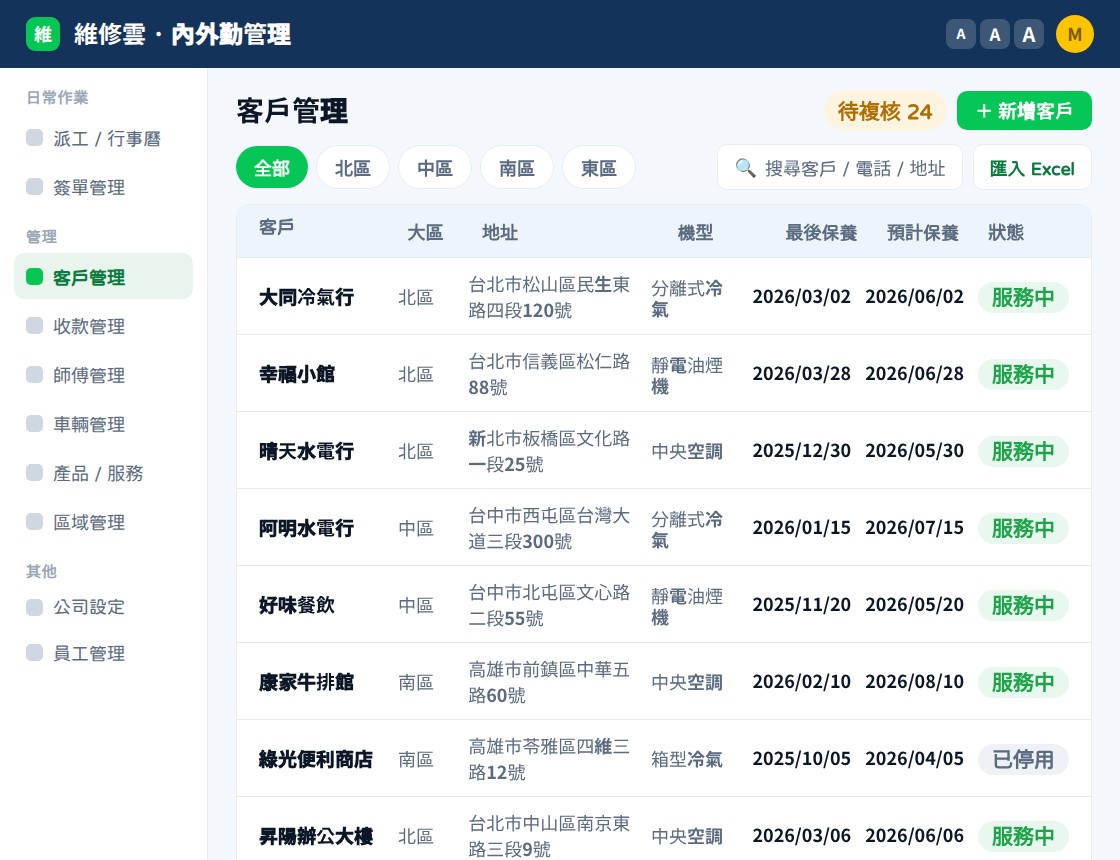
Task: Sort by the 大區 column header
Action: pyautogui.click(x=425, y=232)
